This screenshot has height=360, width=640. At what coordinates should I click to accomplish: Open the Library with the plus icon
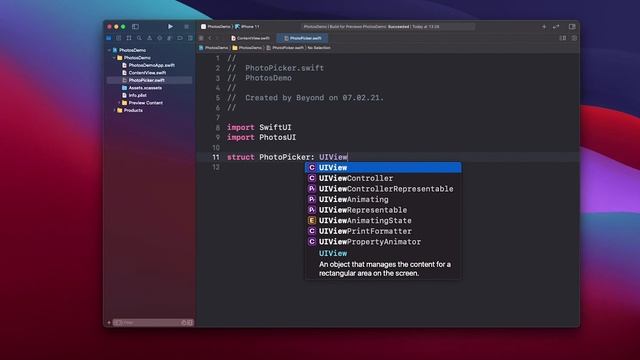(x=544, y=27)
